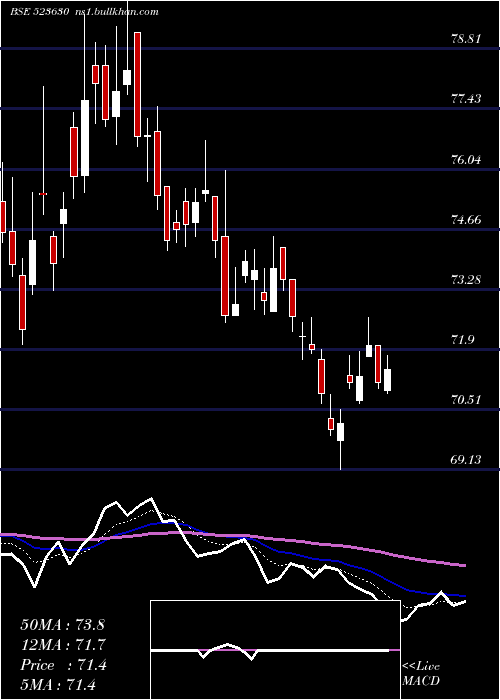Click the 74.66 price level label
Image resolution: width=500 pixels, height=700 pixels.
click(466, 220)
